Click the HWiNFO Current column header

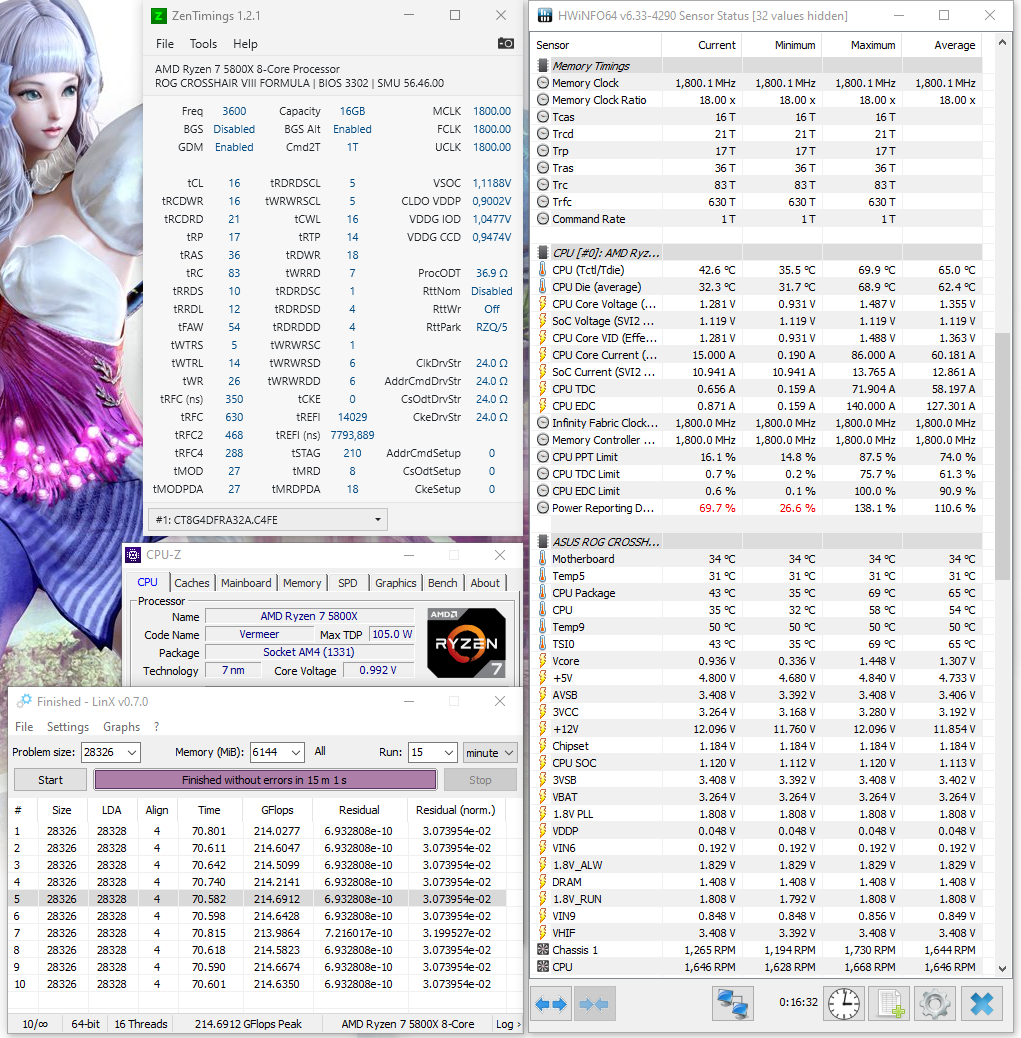point(702,45)
